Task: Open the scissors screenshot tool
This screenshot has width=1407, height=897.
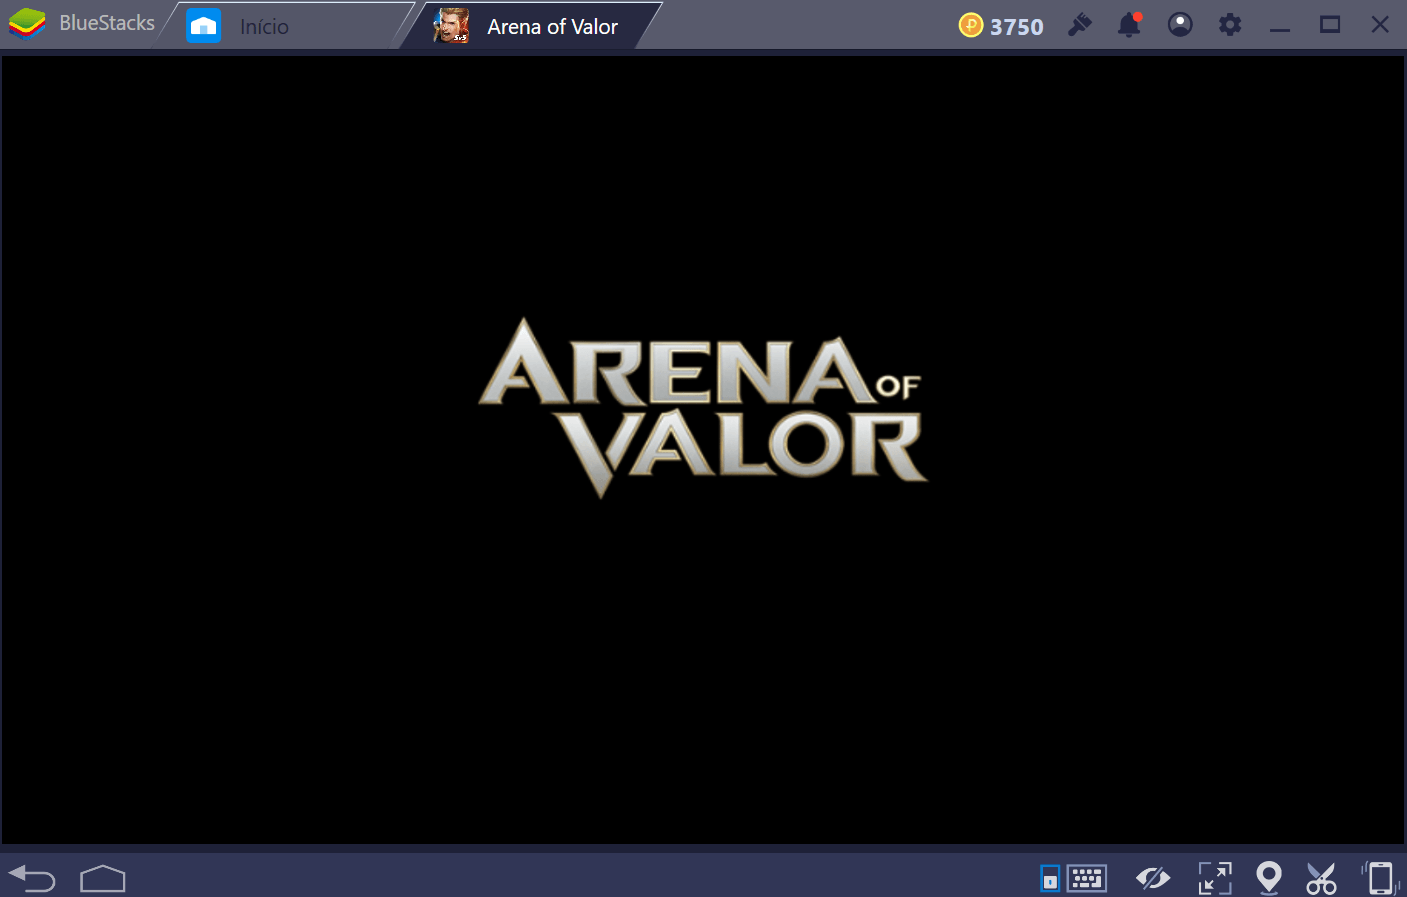Action: pyautogui.click(x=1321, y=879)
